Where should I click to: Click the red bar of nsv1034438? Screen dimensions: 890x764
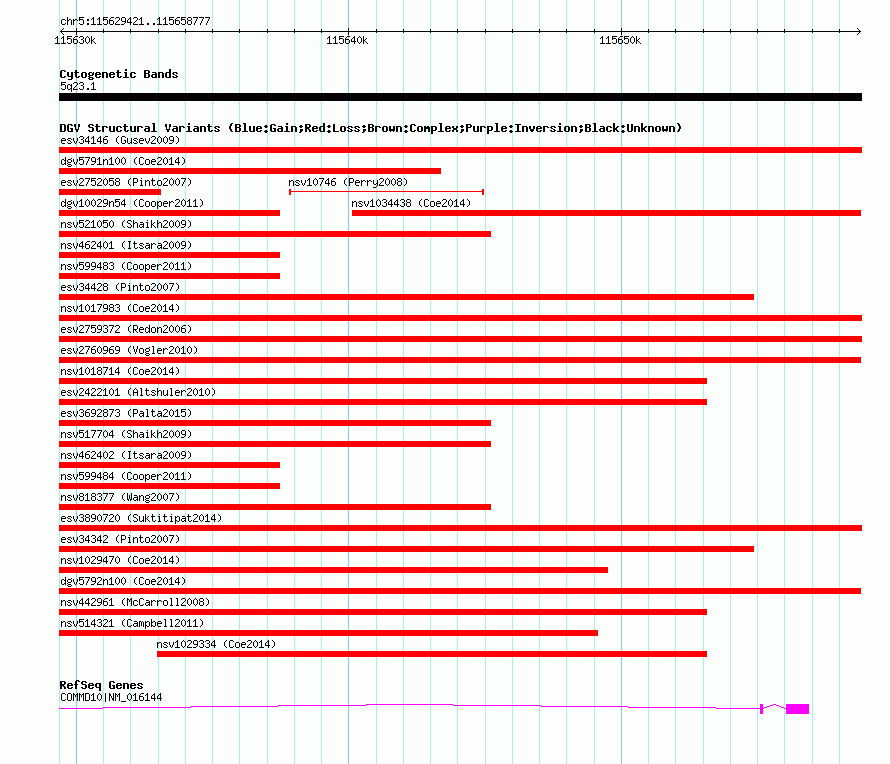pyautogui.click(x=606, y=213)
